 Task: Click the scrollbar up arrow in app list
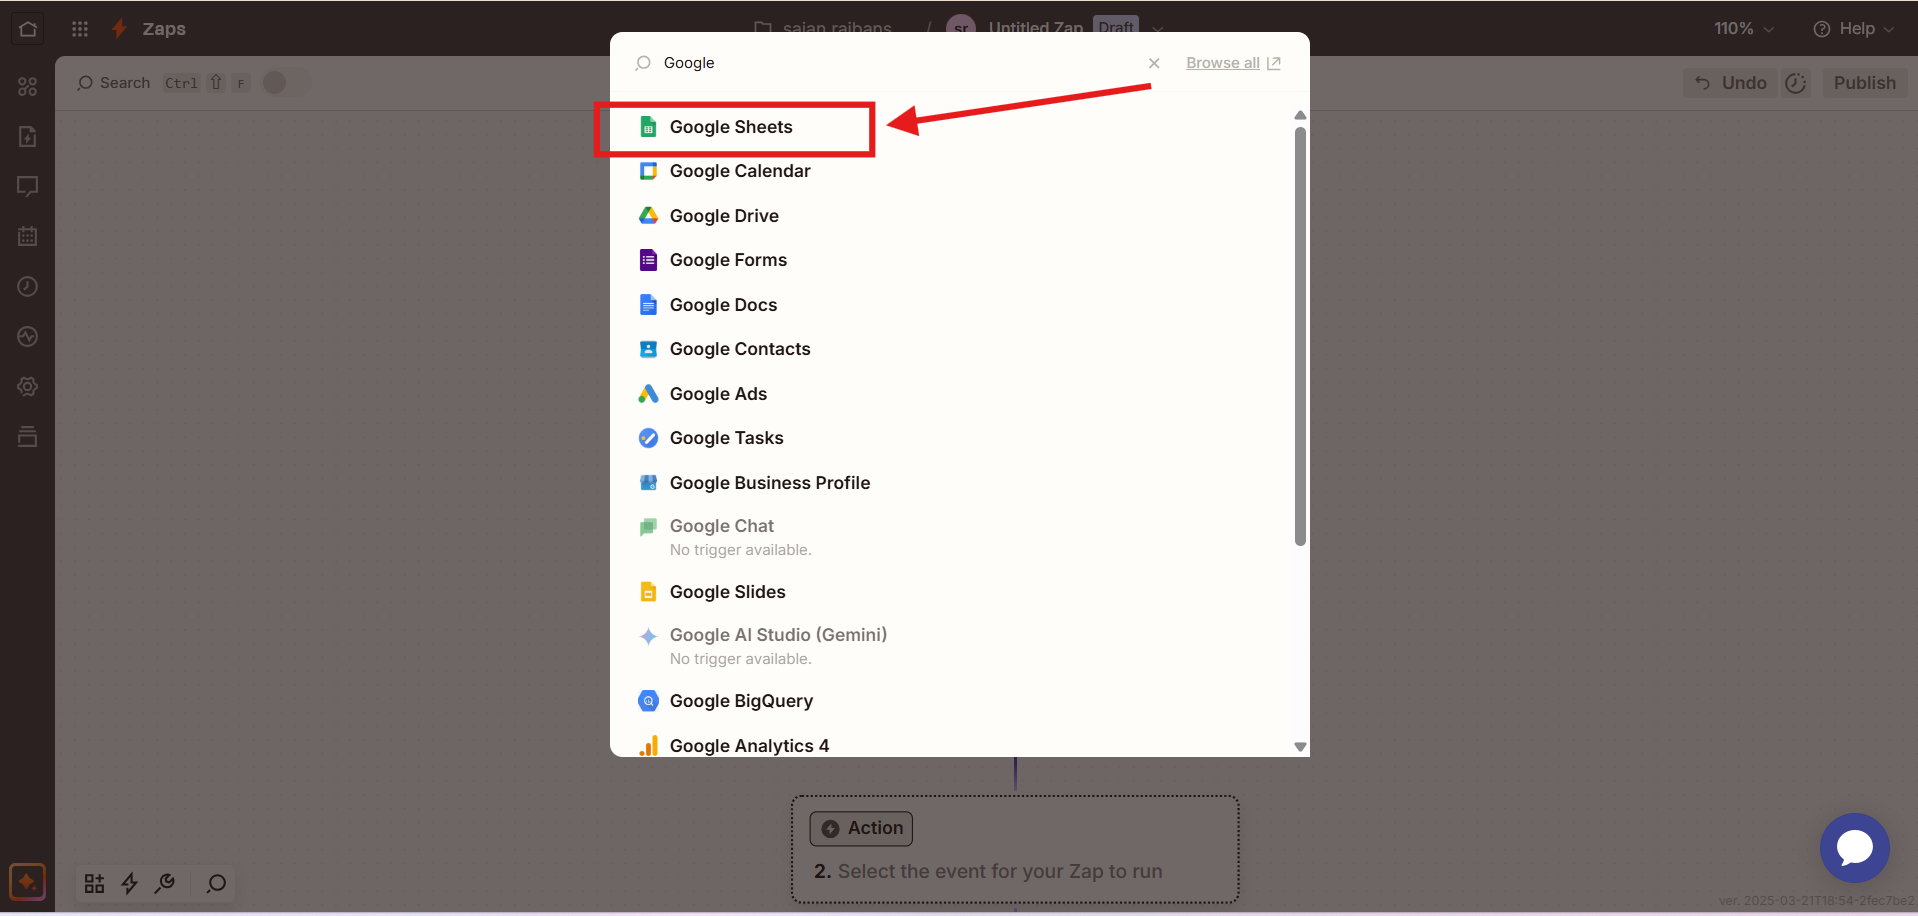(1300, 115)
